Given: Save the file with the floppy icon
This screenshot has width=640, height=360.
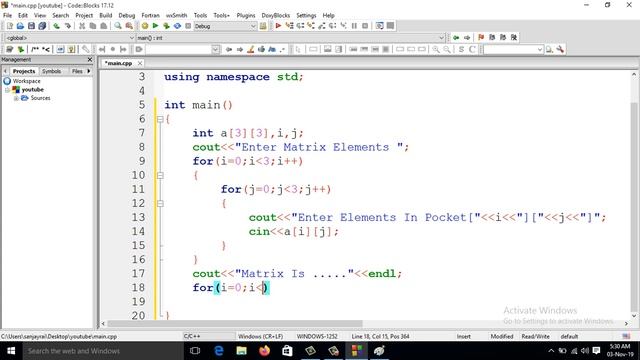Looking at the screenshot, I should coord(31,26).
